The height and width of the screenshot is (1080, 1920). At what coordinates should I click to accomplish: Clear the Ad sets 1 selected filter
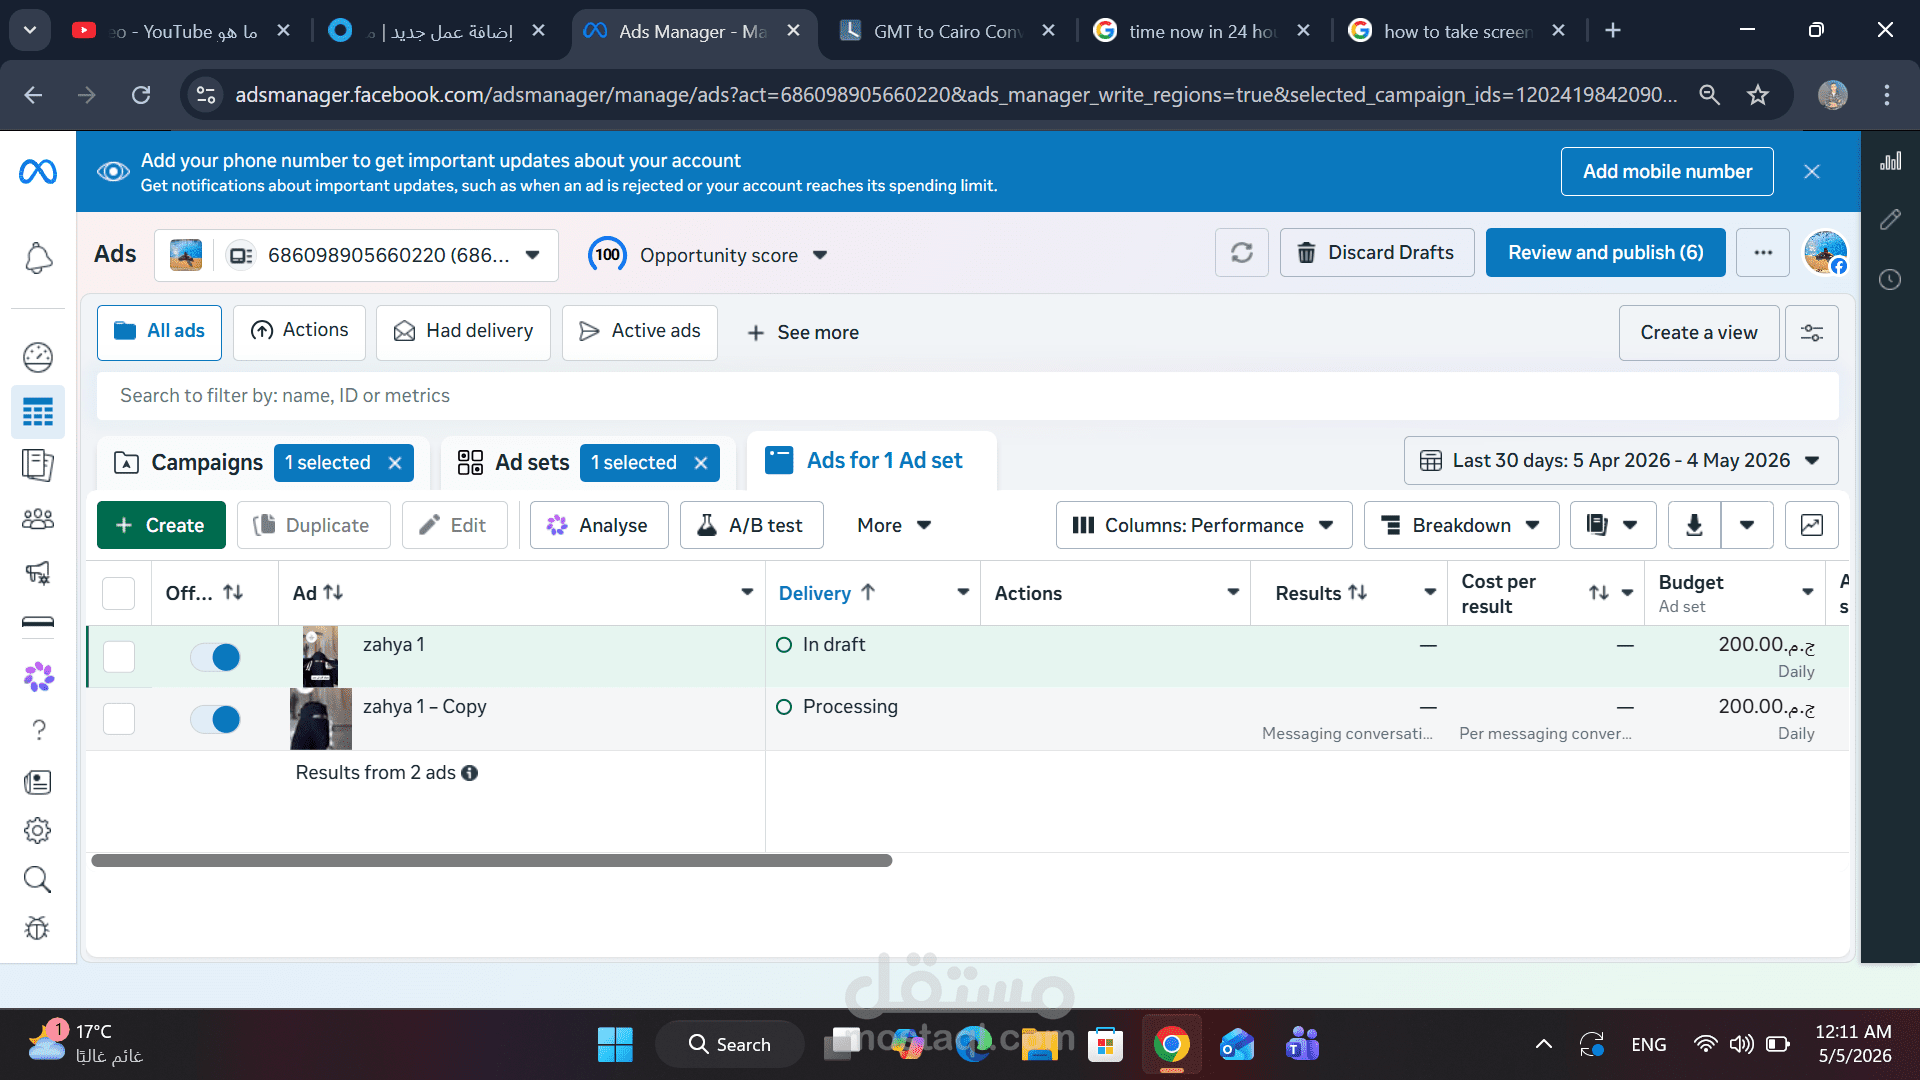pos(701,463)
